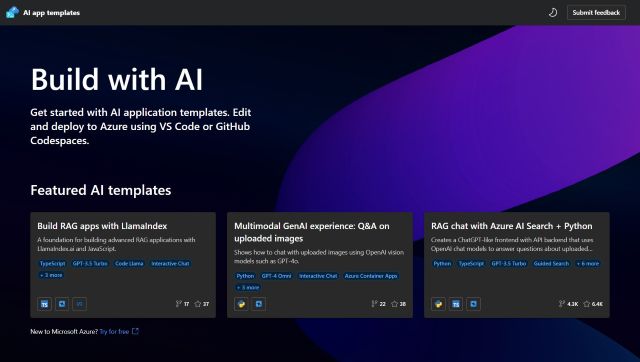Click the TS icon on RAG chat card
The width and height of the screenshot is (640, 362).
pos(456,304)
